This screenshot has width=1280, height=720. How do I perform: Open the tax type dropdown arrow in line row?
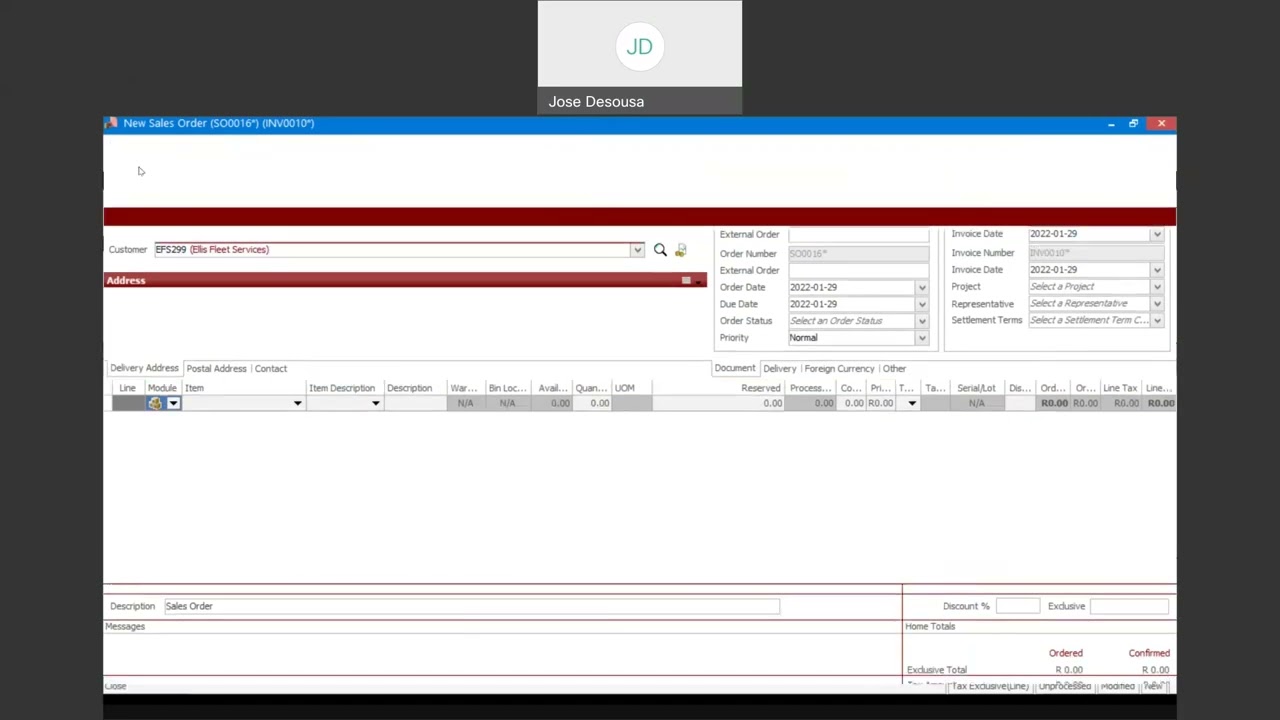pyautogui.click(x=912, y=403)
